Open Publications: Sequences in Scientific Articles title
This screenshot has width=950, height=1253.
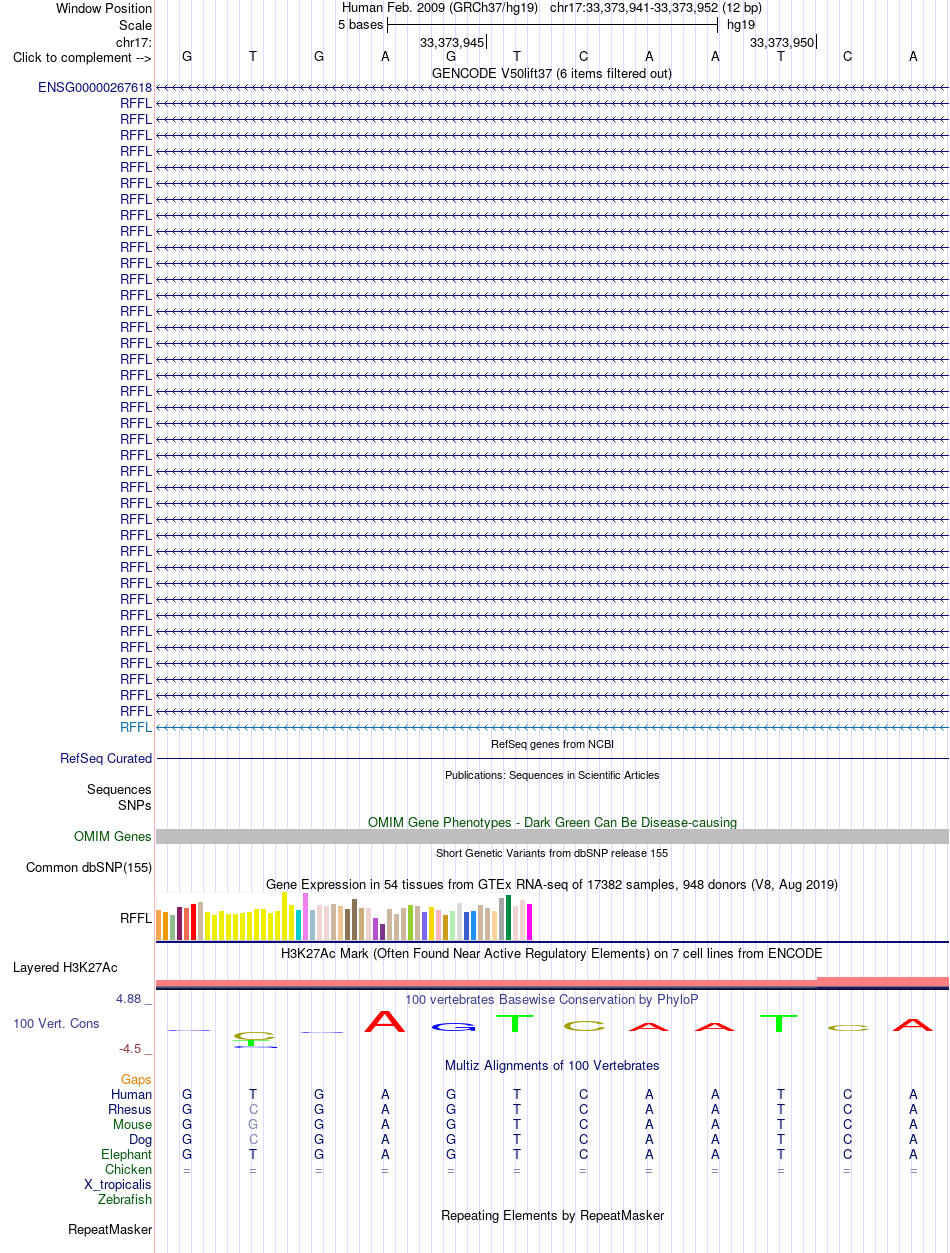[552, 775]
